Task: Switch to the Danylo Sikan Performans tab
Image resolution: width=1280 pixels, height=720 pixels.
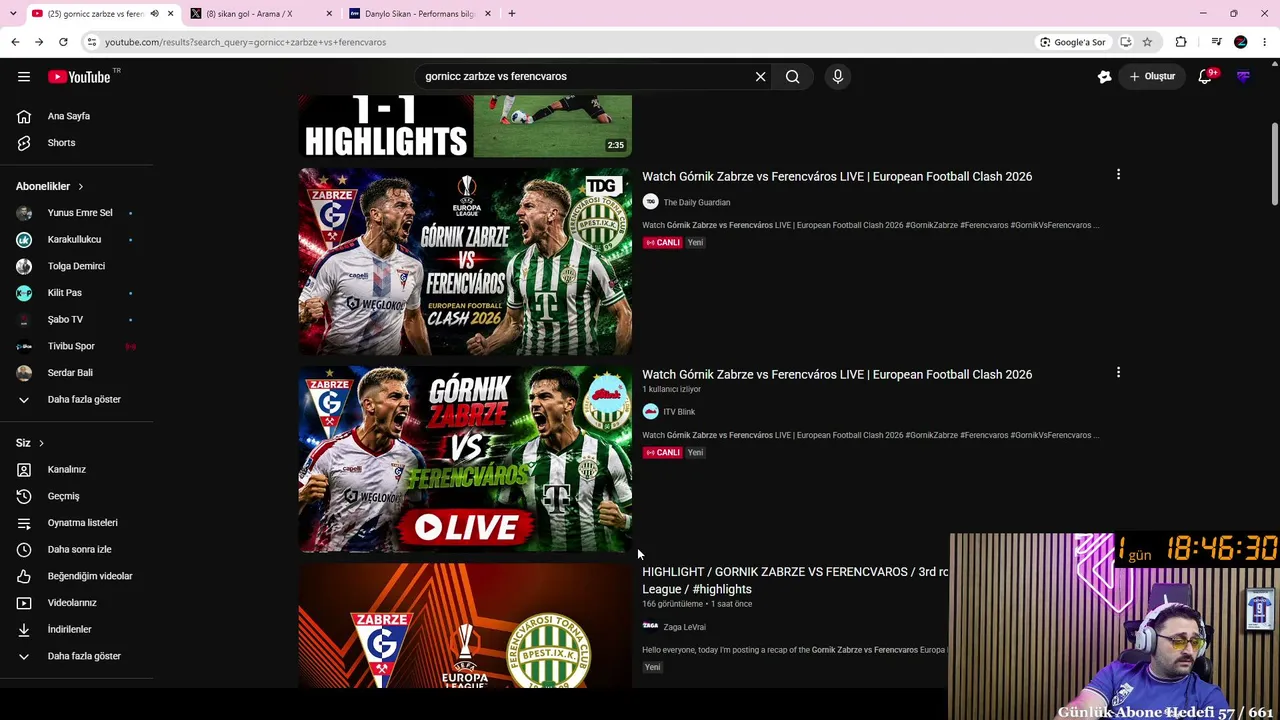Action: pos(418,14)
